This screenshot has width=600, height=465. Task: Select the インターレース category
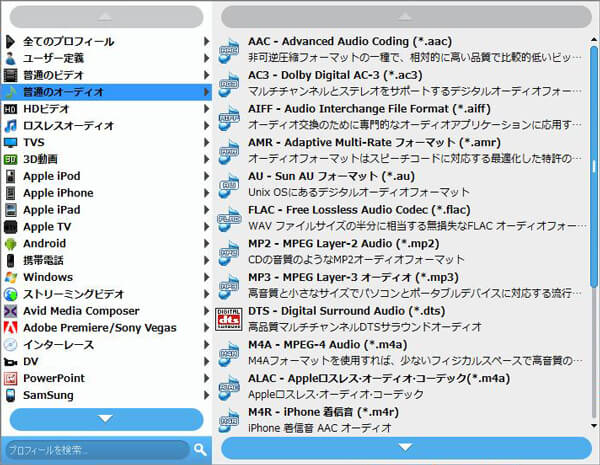106,344
